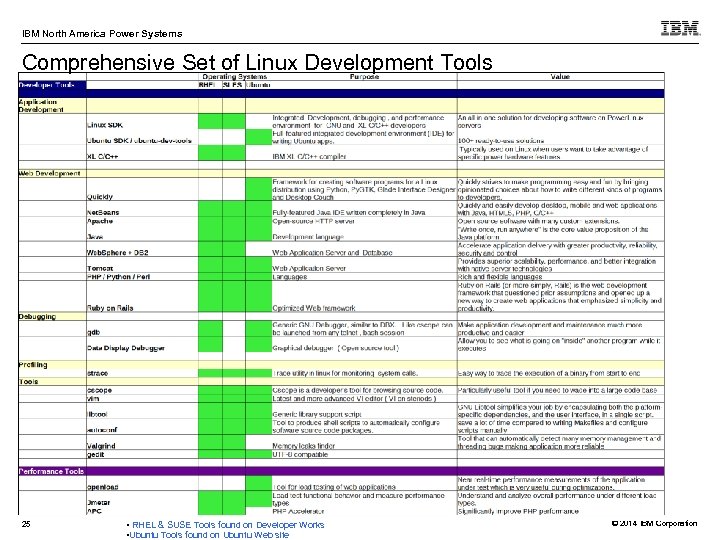Click the 'Ubuntu SDK / ubuntu-dev-tools' tool name
Image resolution: width=720 pixels, height=540 pixels.
(x=139, y=141)
